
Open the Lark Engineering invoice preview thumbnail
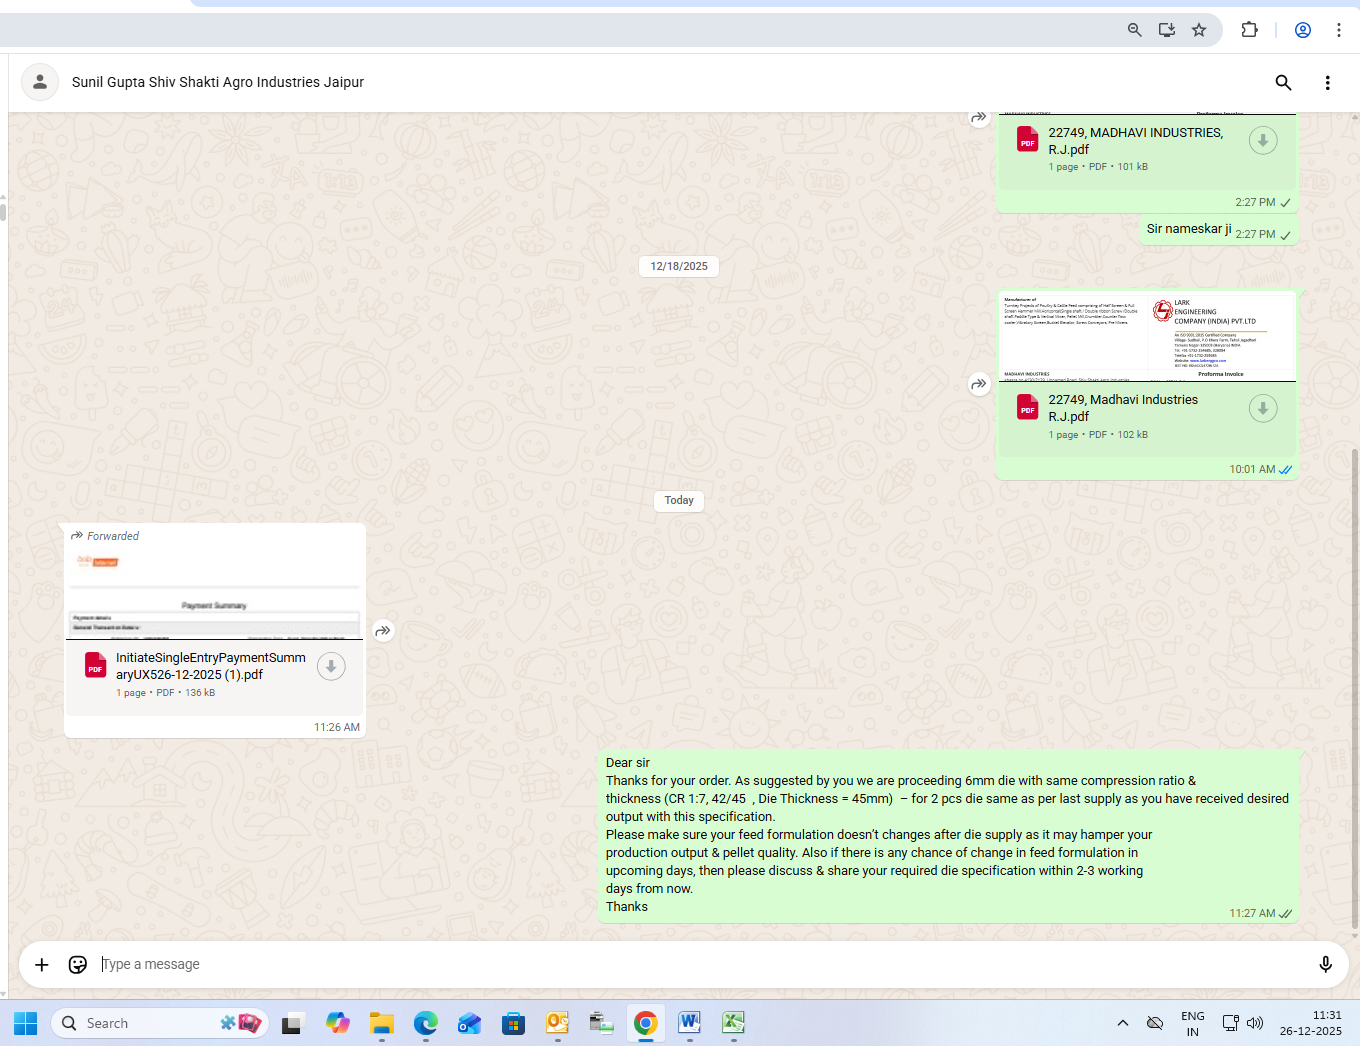click(x=1146, y=337)
